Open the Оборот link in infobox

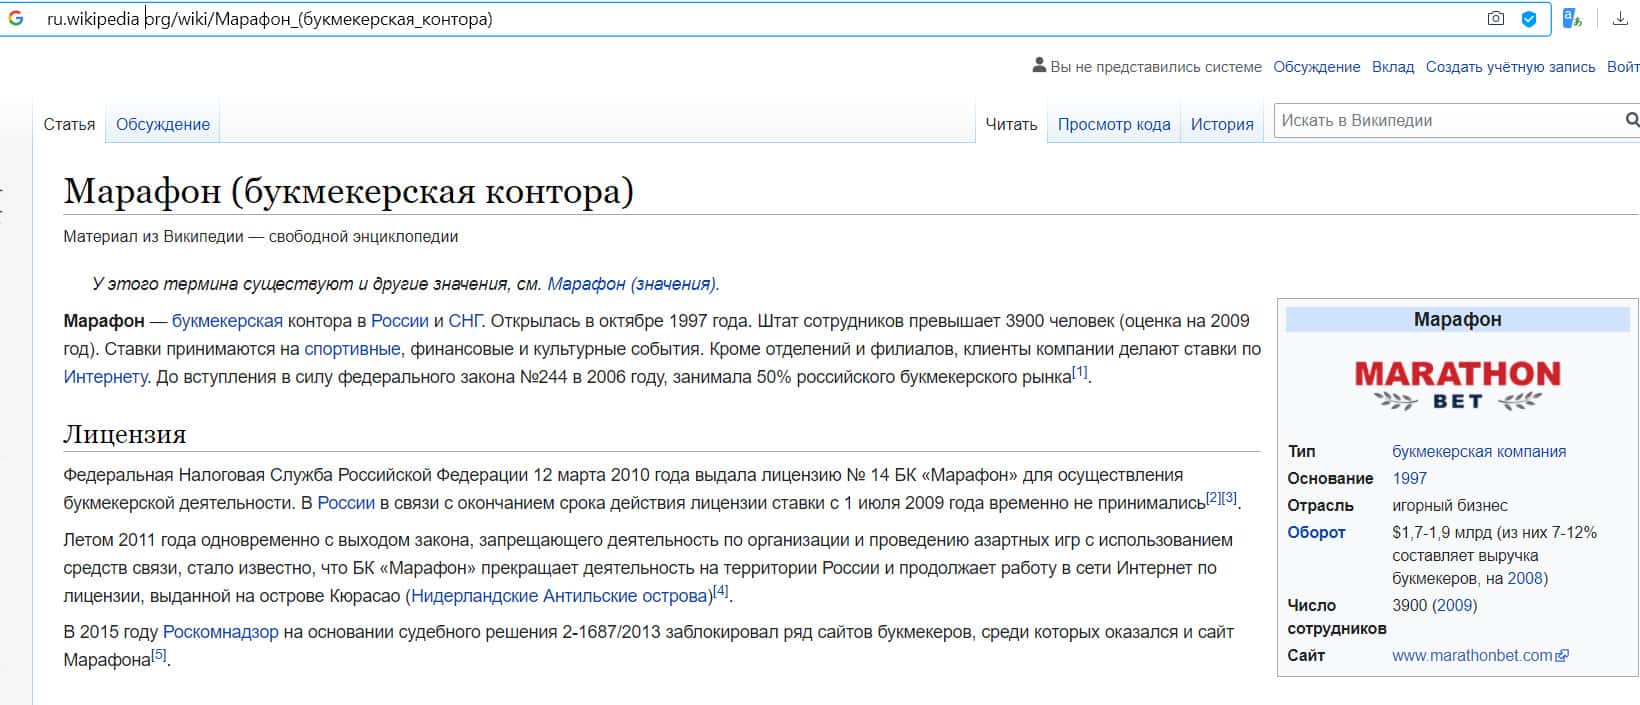point(1316,532)
